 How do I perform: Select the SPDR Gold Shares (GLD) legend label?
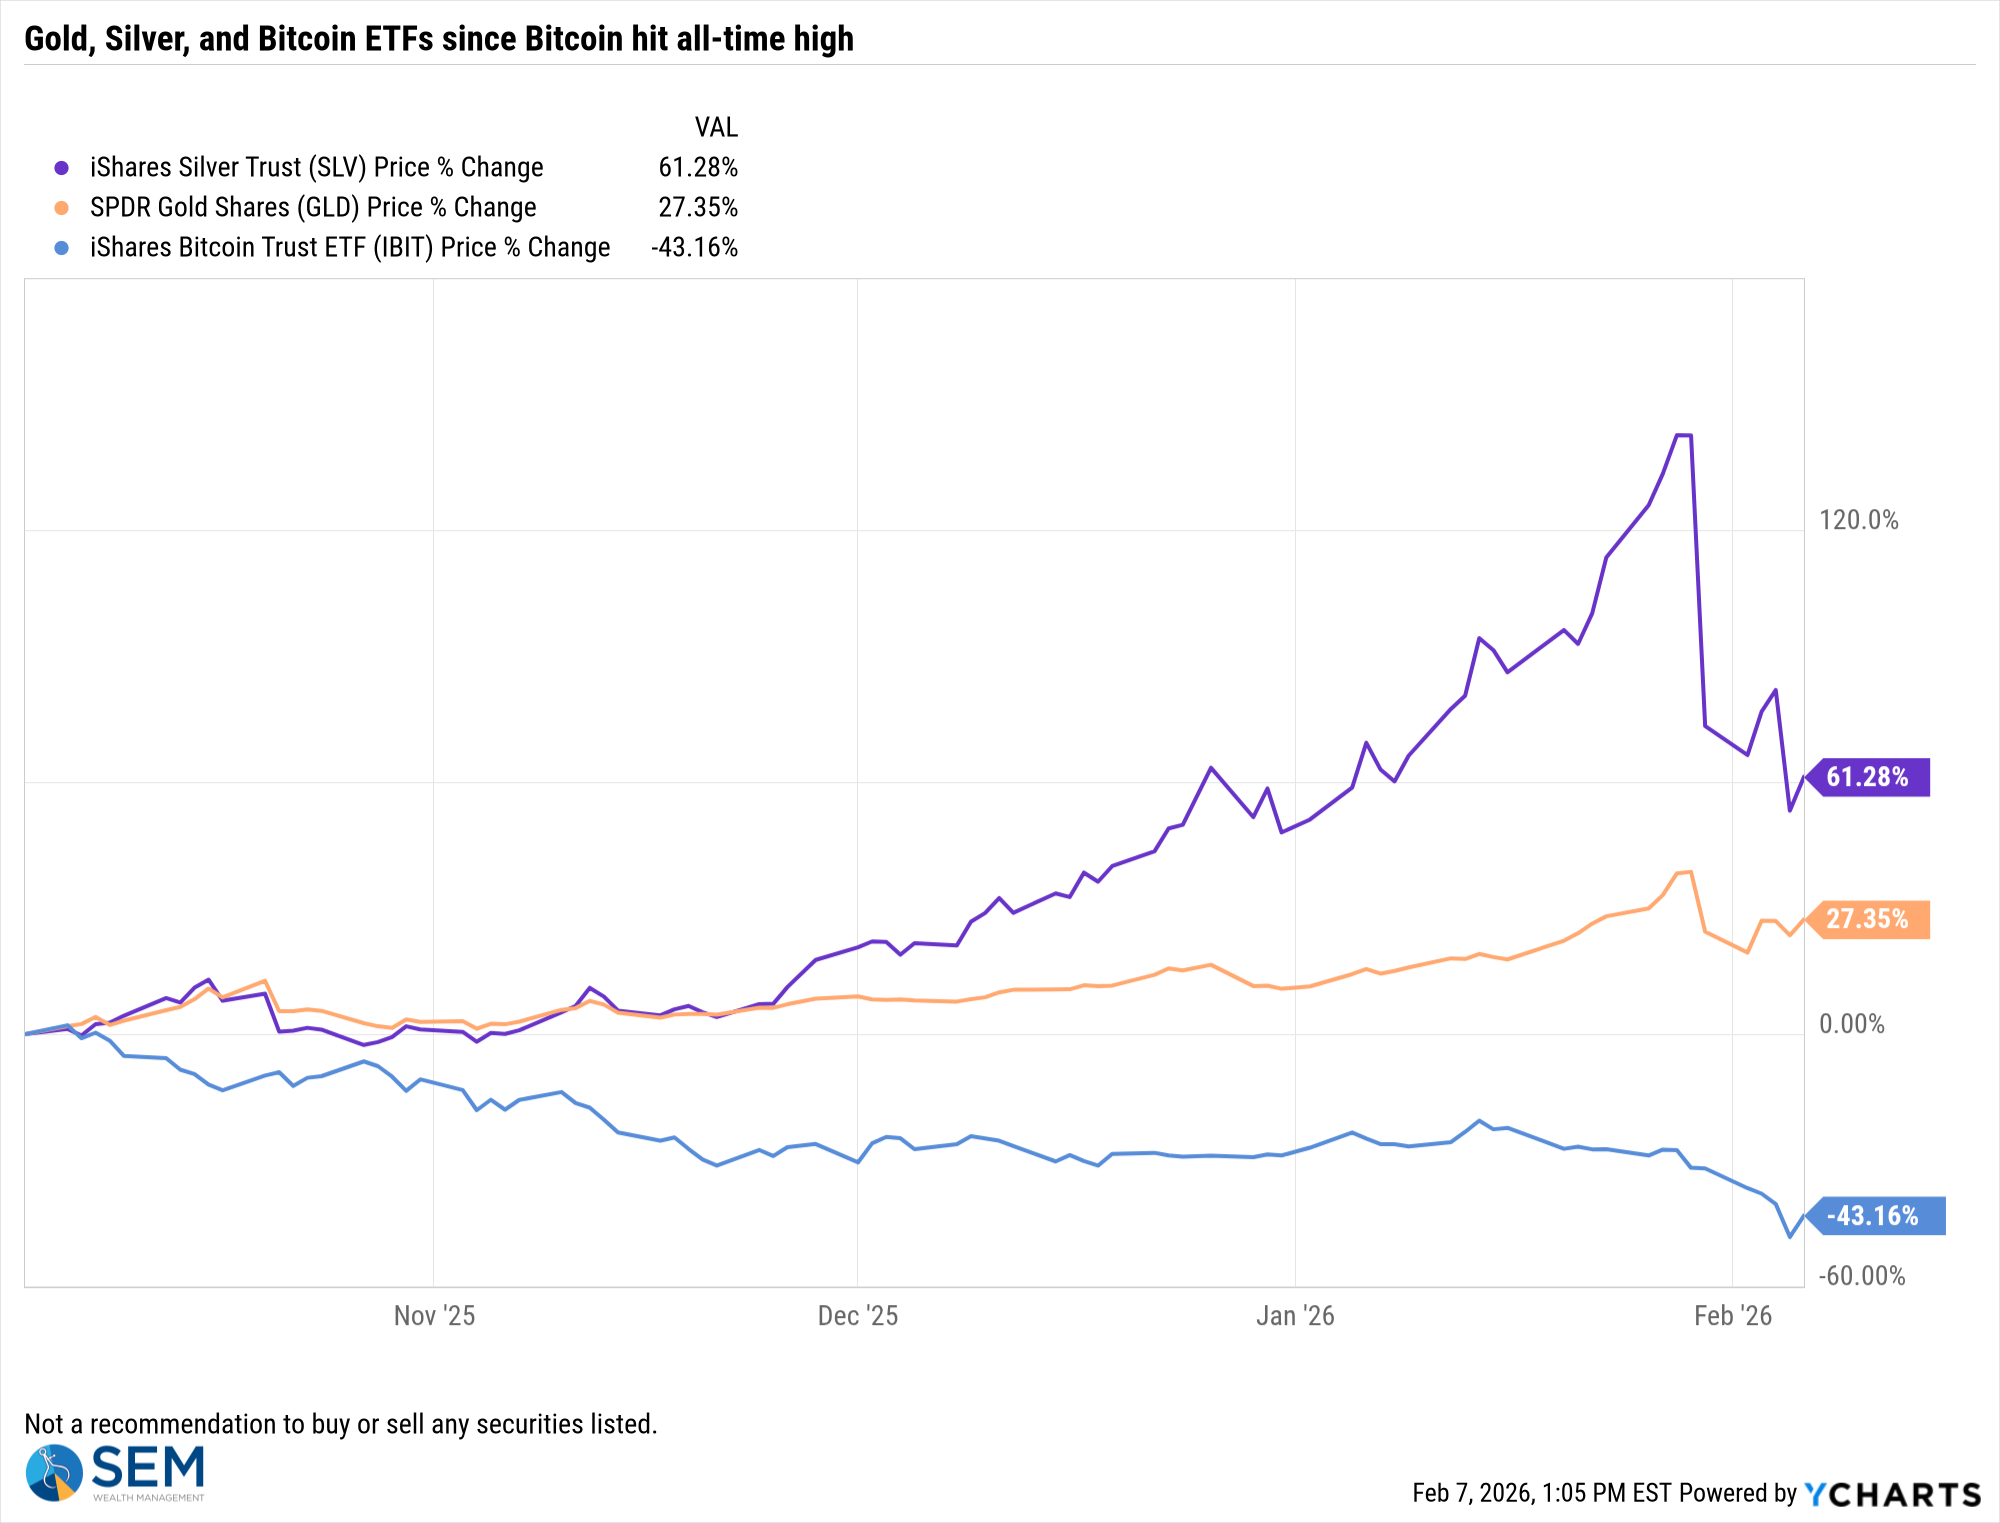click(313, 207)
